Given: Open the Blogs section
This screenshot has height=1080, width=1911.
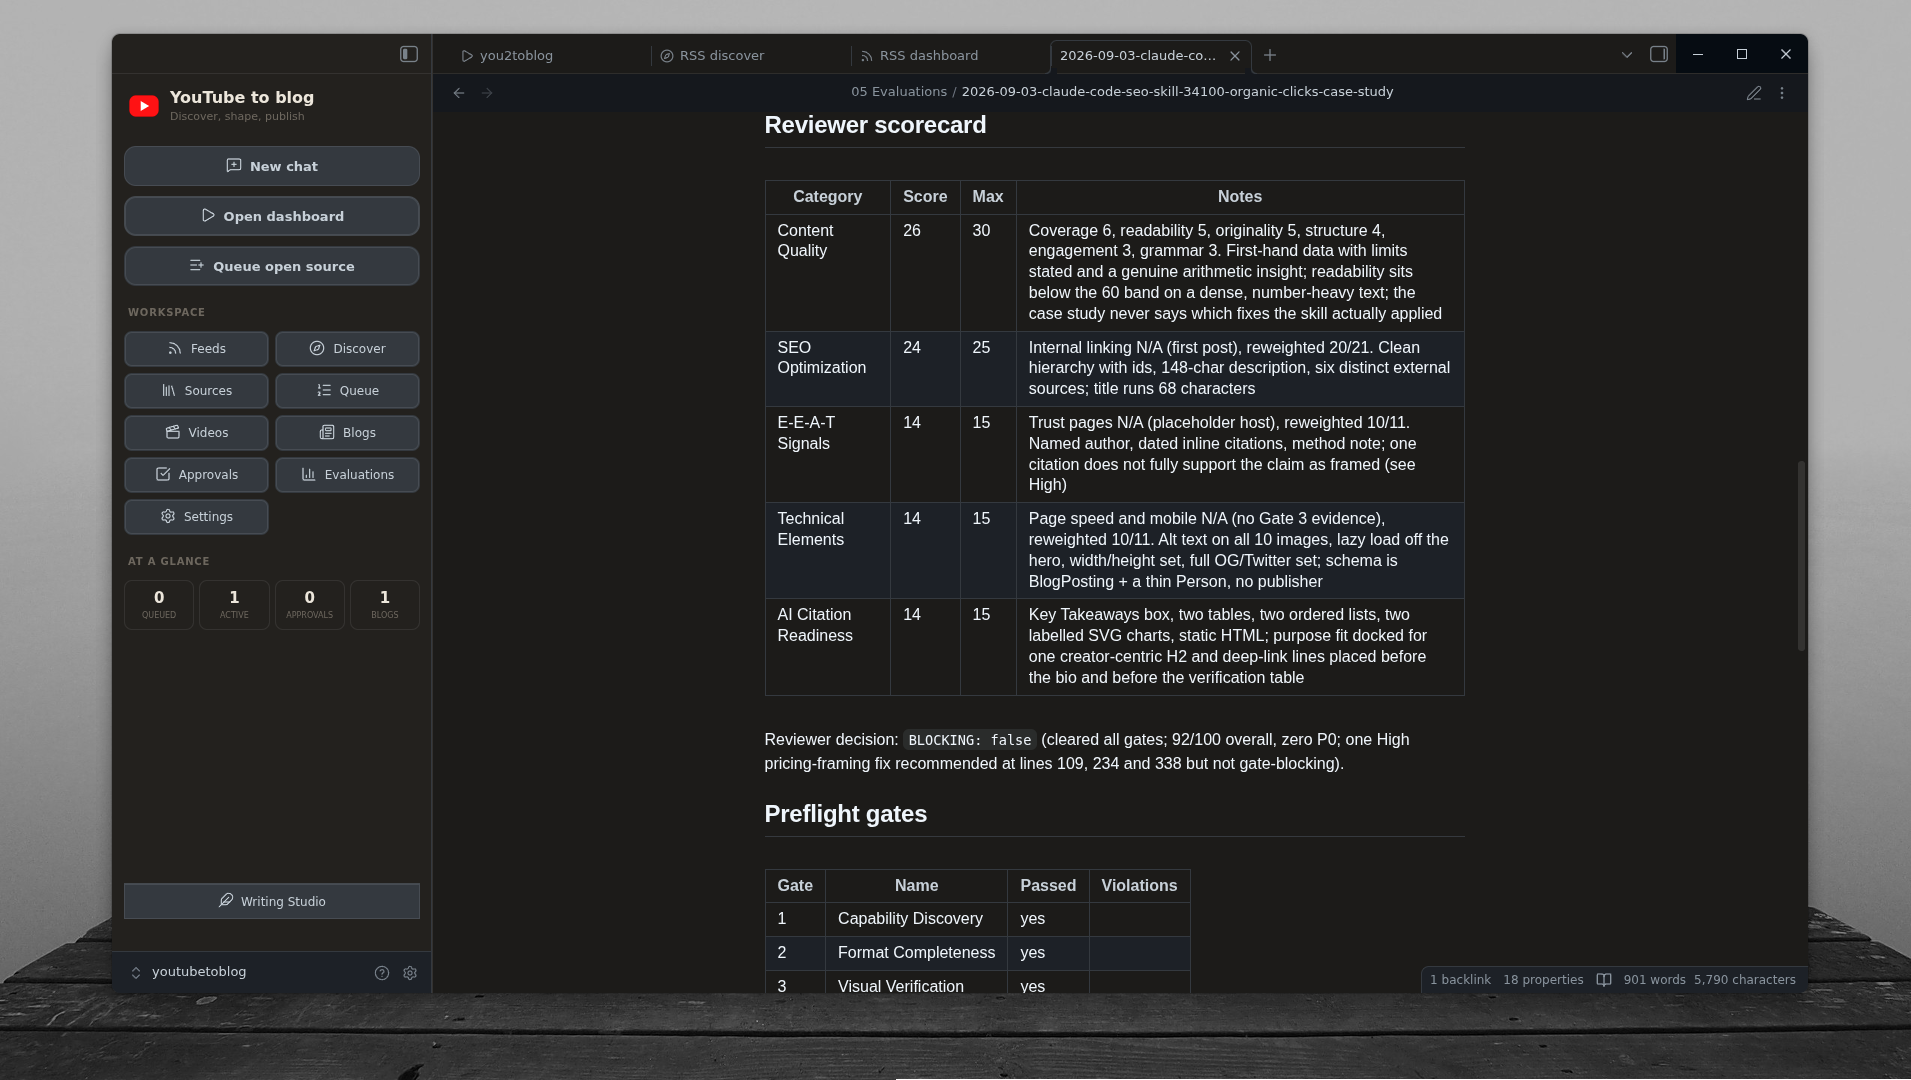Looking at the screenshot, I should pos(347,433).
